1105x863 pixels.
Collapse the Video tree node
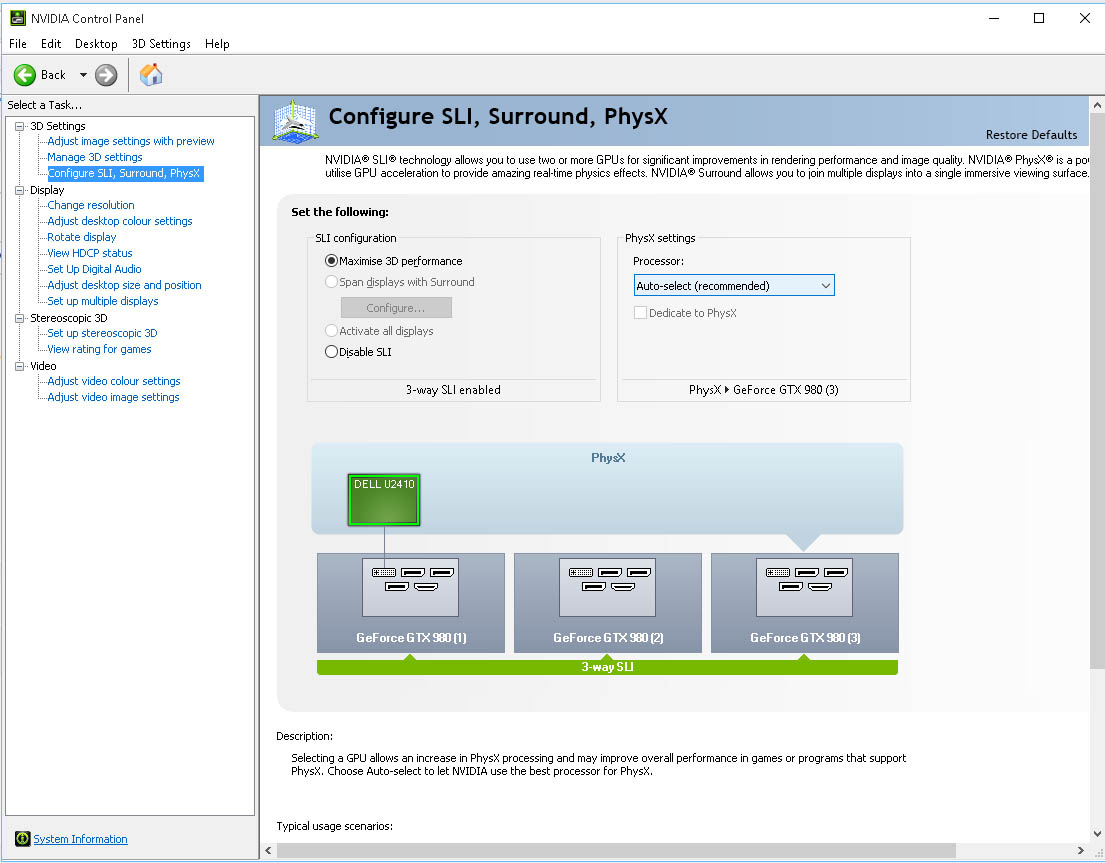tap(20, 366)
